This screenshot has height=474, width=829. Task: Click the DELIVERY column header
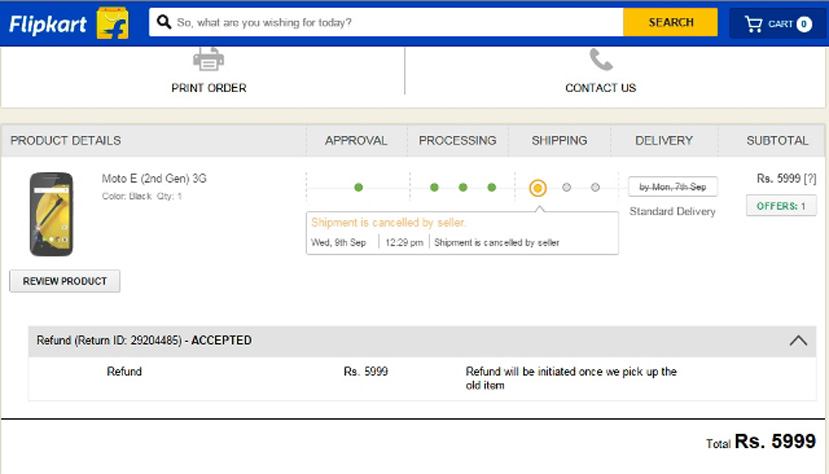664,141
